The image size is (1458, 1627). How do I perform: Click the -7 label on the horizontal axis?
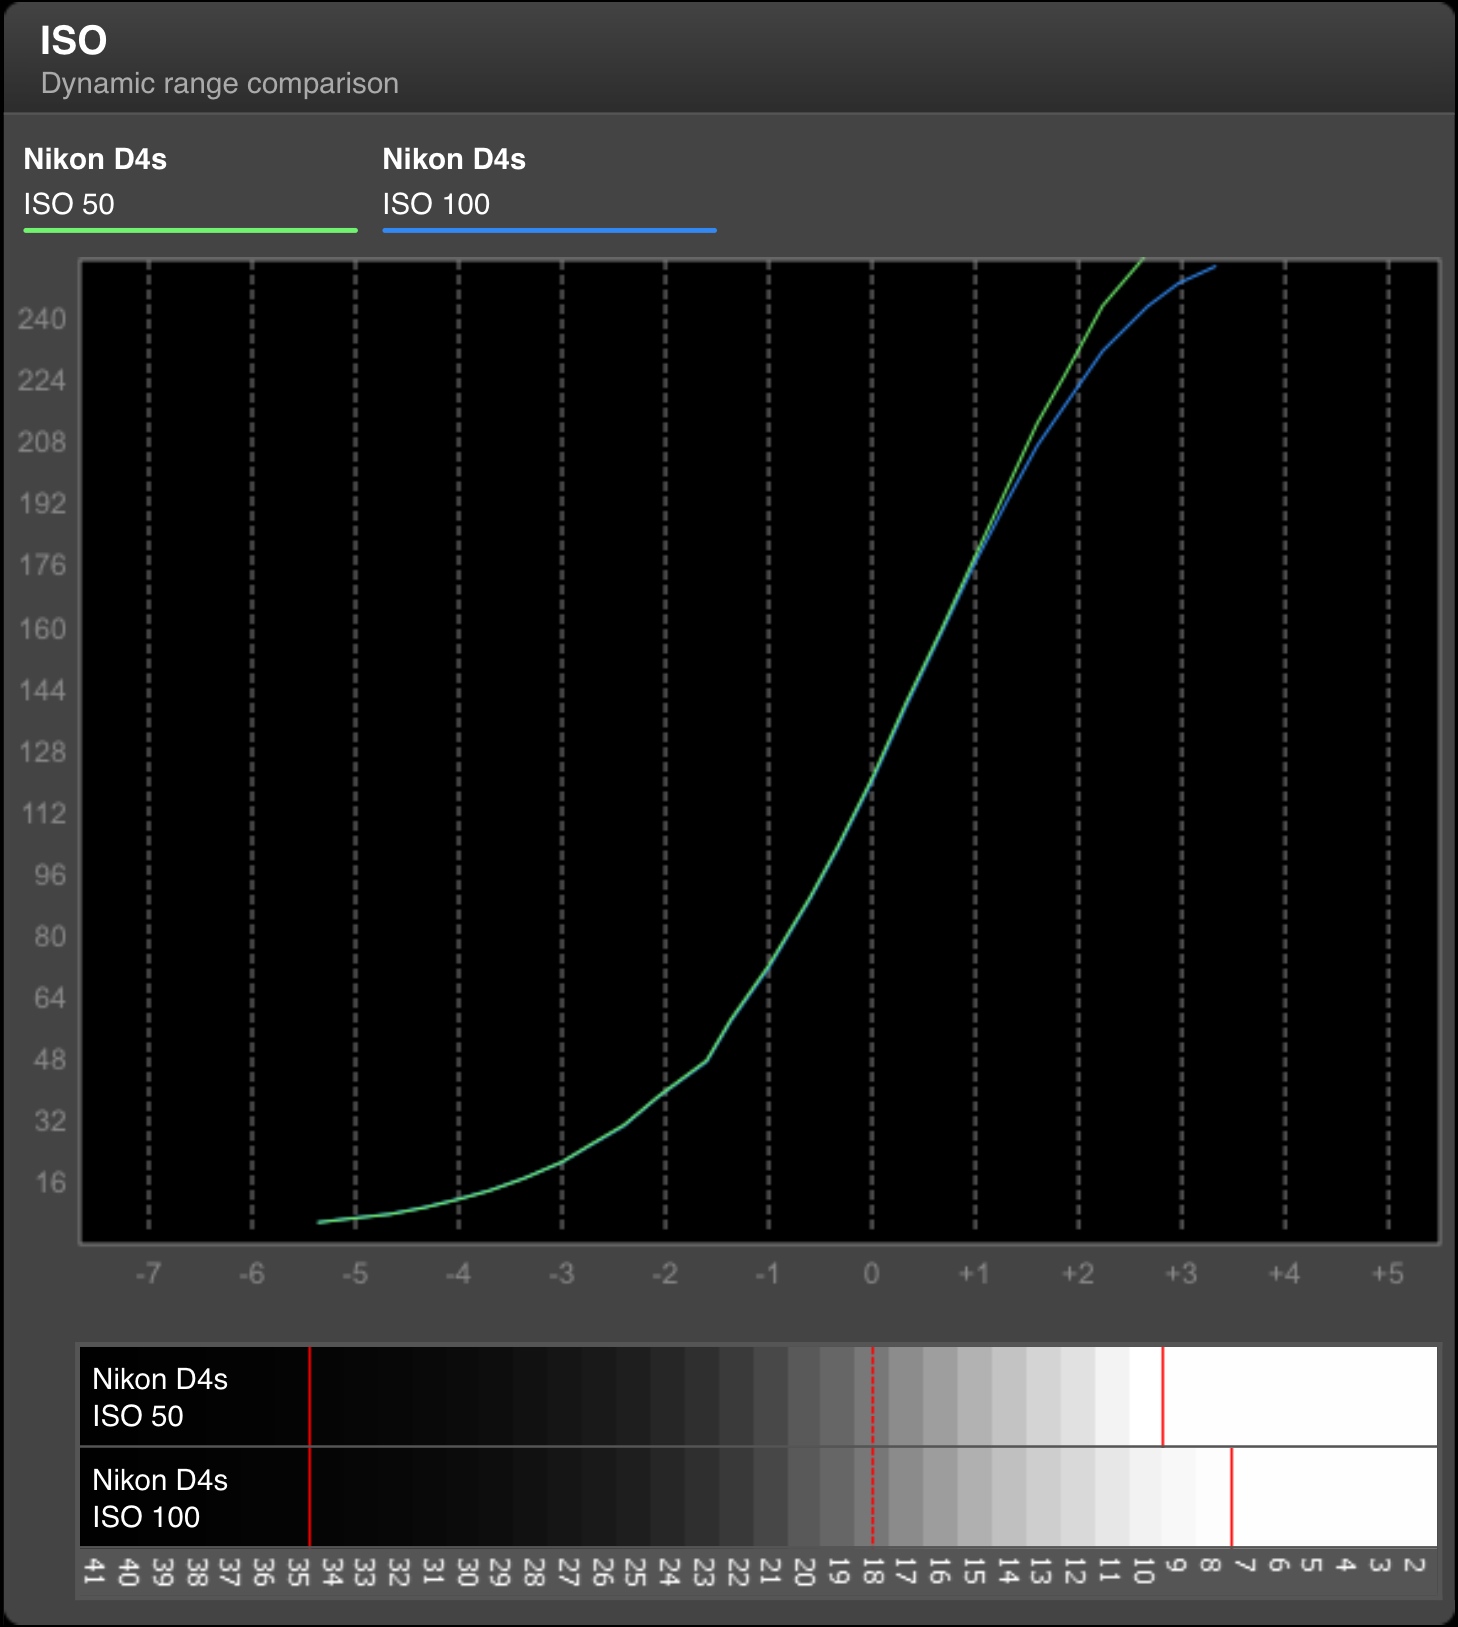pos(148,1274)
